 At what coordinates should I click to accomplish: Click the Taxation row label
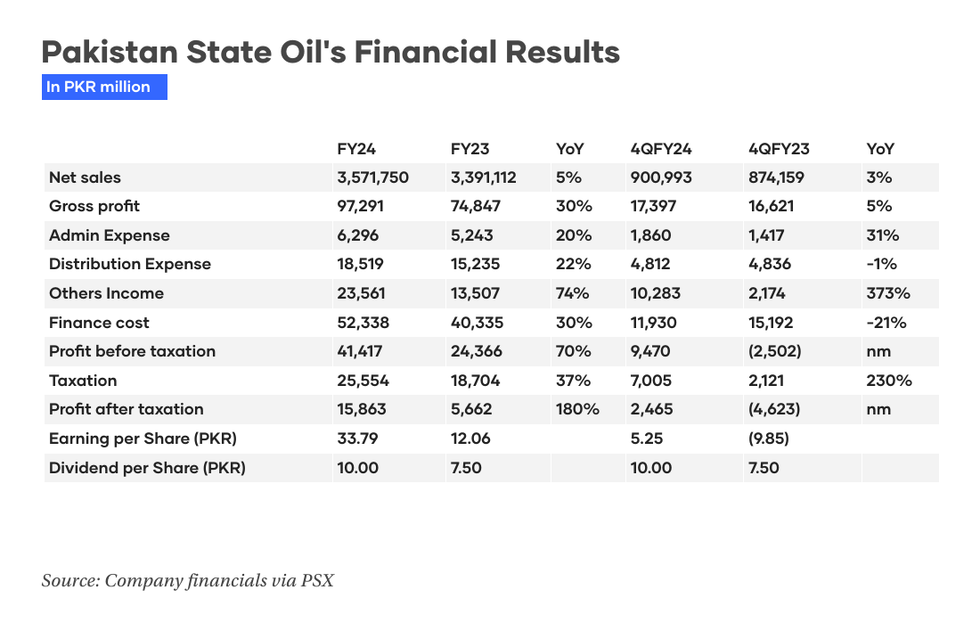(83, 380)
